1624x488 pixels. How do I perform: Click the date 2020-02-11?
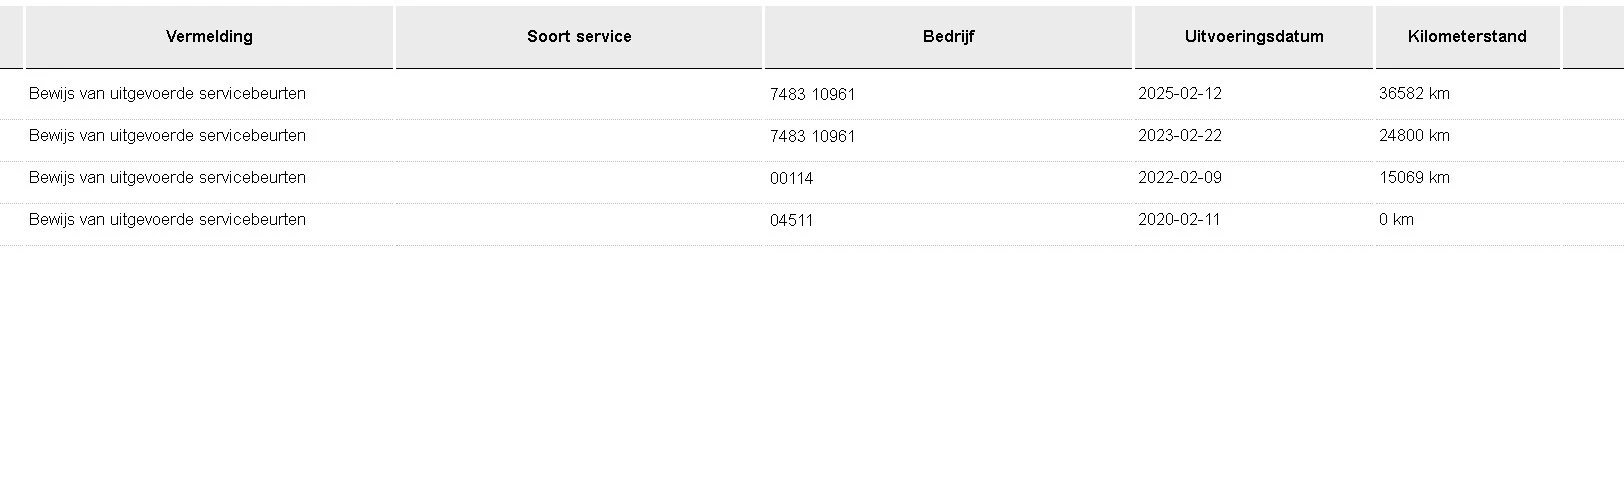coord(1179,220)
